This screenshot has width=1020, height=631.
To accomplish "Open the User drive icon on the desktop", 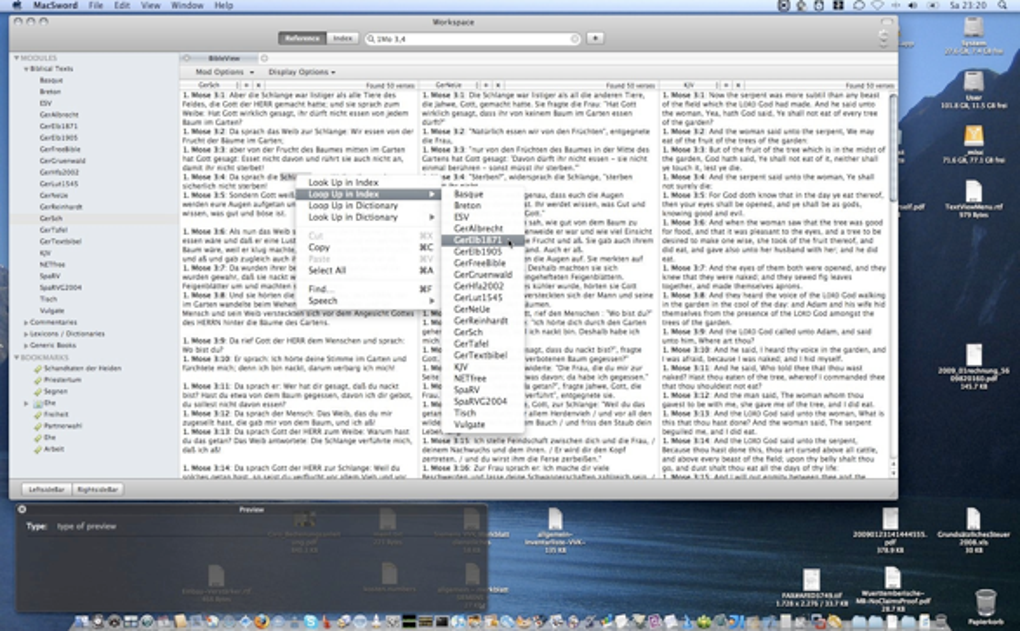I will pyautogui.click(x=974, y=82).
